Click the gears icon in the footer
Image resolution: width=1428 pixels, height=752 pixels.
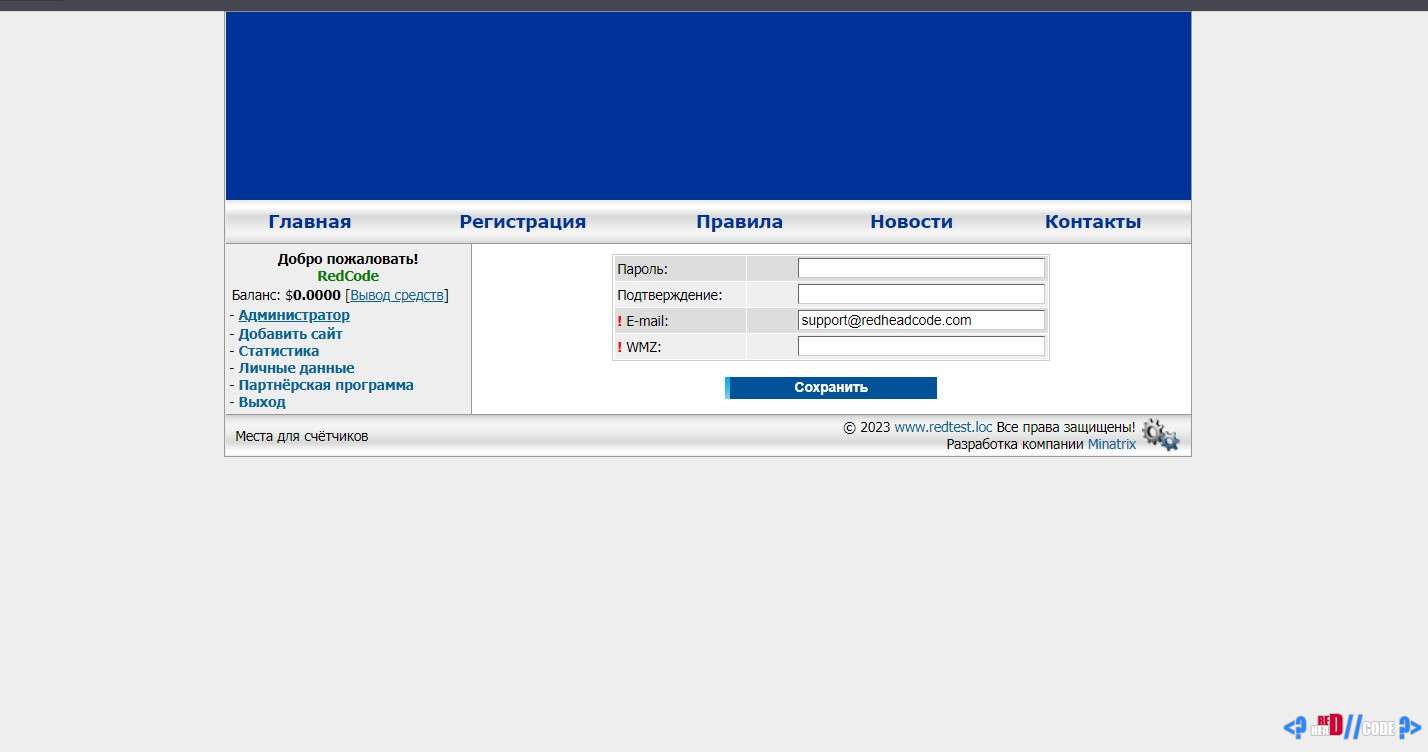click(x=1161, y=435)
